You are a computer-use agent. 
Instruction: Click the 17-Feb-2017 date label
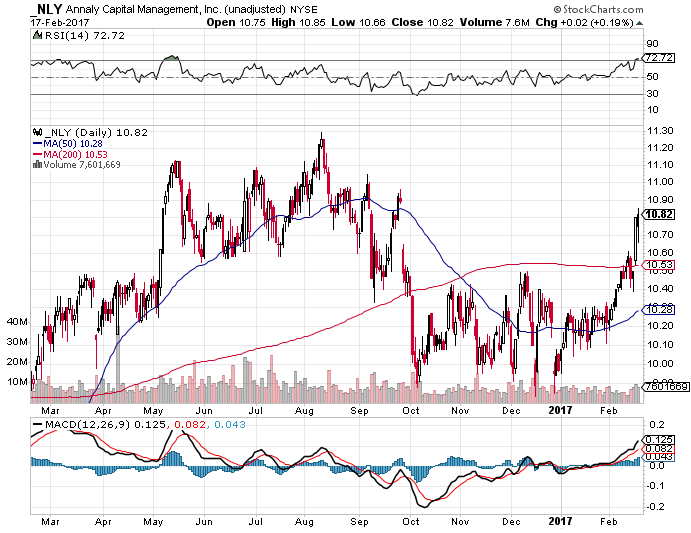coord(60,22)
